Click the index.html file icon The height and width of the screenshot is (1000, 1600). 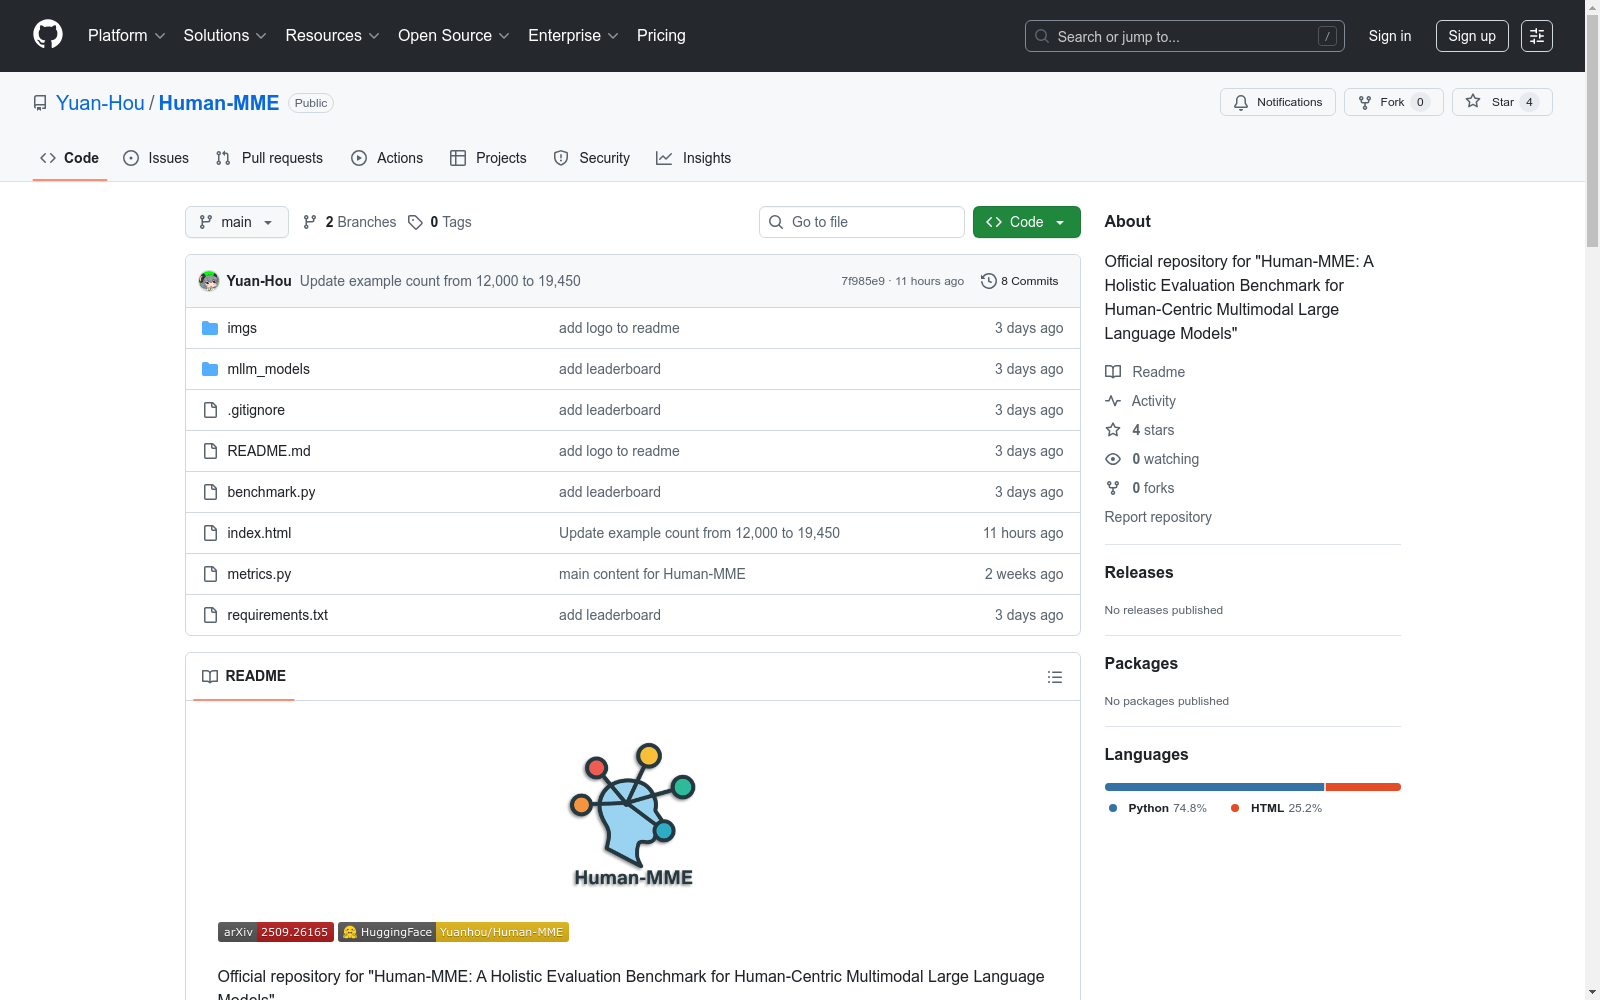tap(210, 533)
